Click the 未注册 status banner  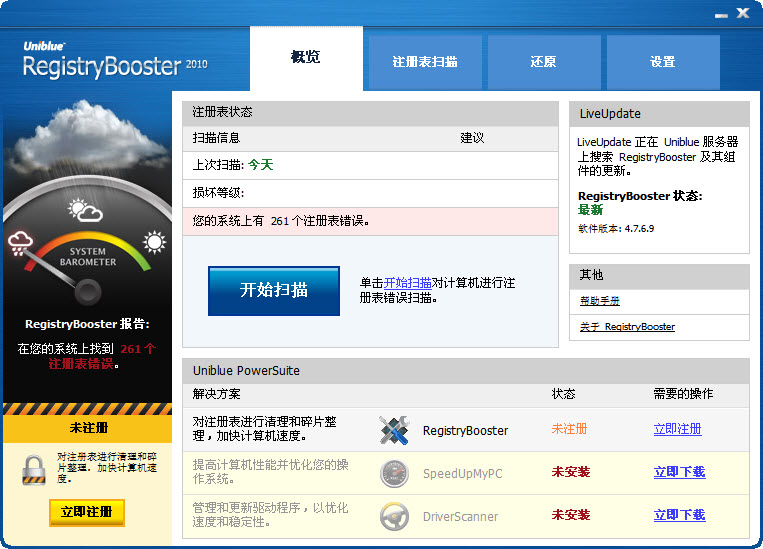click(88, 428)
